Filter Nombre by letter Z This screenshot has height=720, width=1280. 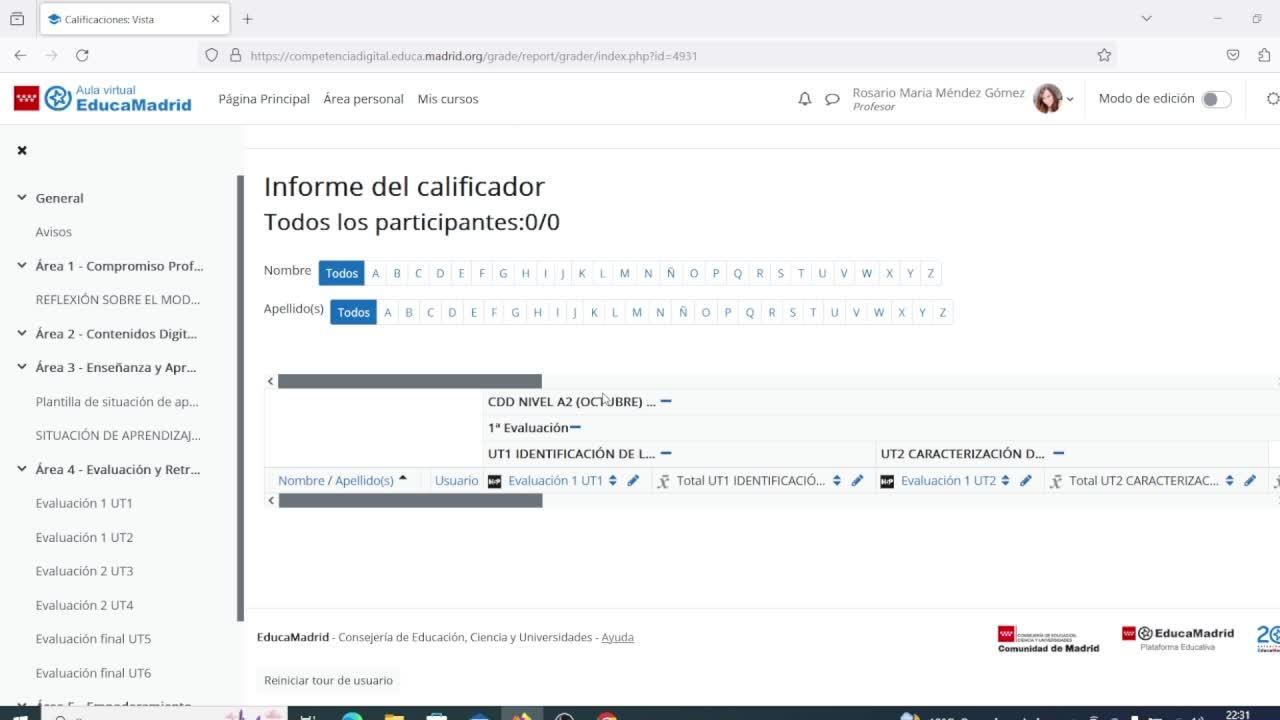pos(931,273)
